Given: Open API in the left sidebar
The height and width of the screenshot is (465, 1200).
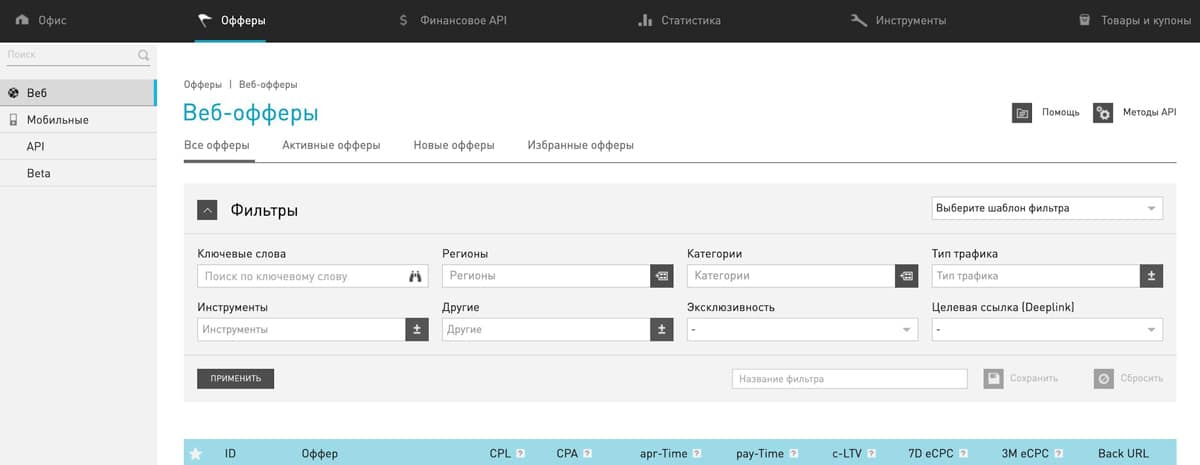Looking at the screenshot, I should (78, 147).
